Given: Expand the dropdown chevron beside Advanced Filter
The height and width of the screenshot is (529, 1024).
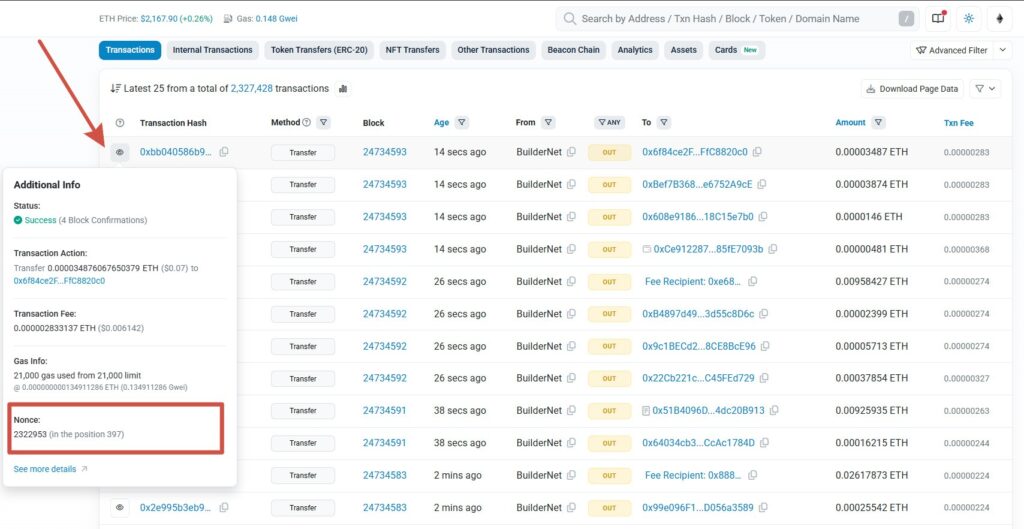Looking at the screenshot, I should 1003,50.
